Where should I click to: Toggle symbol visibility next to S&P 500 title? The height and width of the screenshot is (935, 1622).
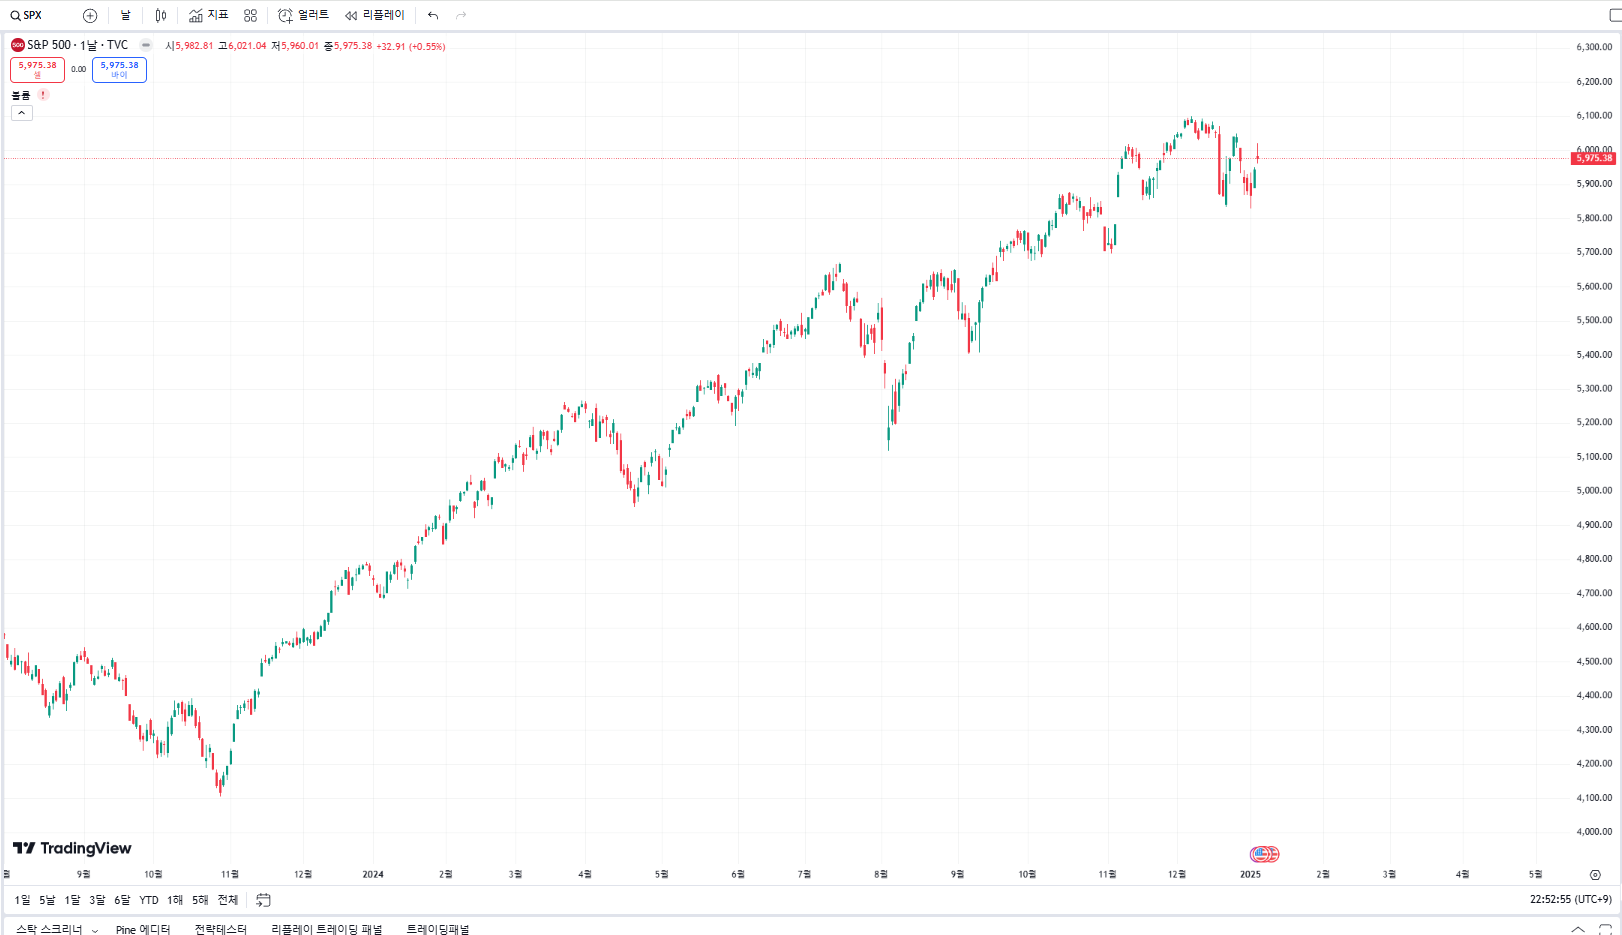tap(146, 45)
